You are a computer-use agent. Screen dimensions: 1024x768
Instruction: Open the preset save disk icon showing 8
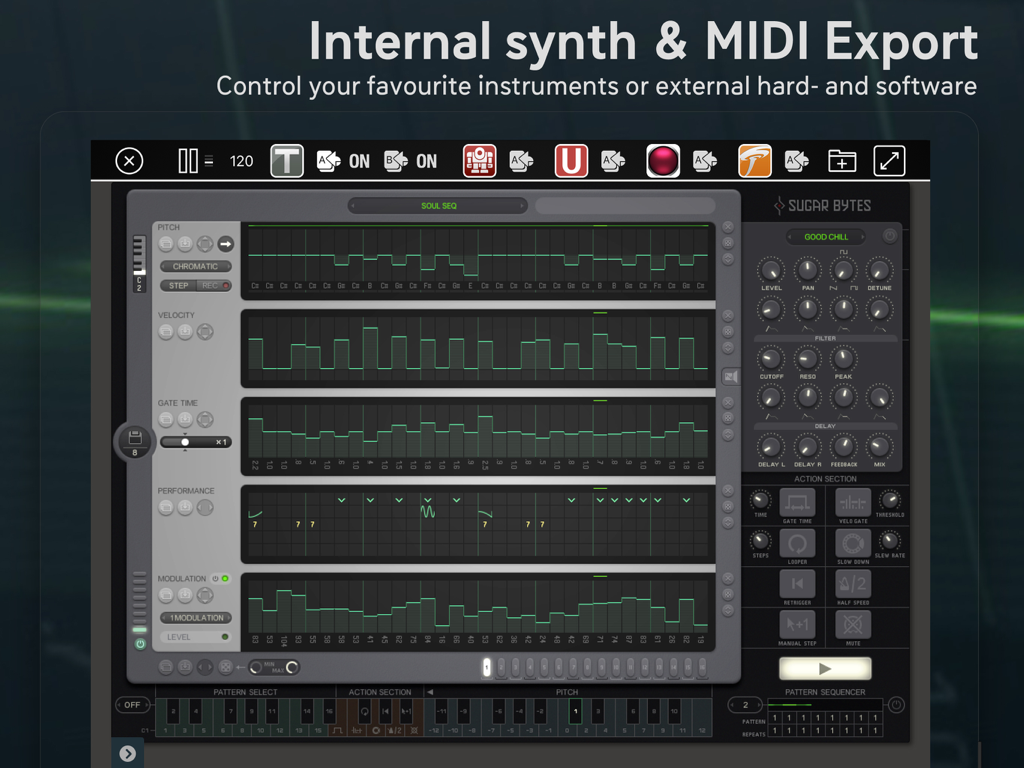tap(135, 441)
